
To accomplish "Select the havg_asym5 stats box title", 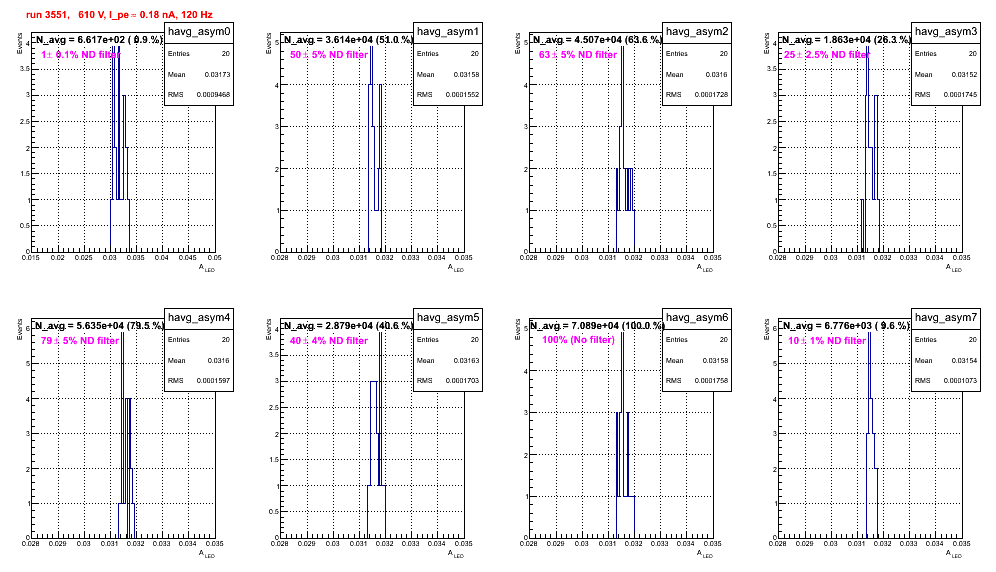I will [x=448, y=318].
